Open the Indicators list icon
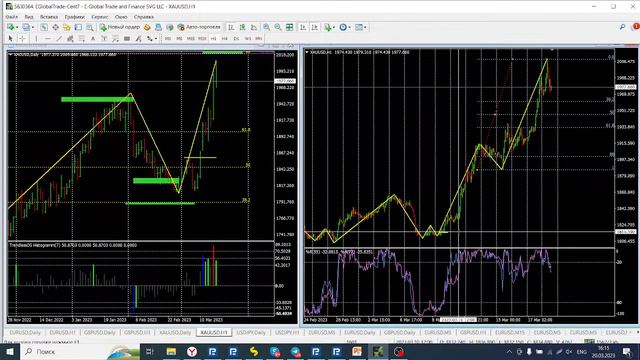Viewport: 640px width, 360px height. coord(327,27)
